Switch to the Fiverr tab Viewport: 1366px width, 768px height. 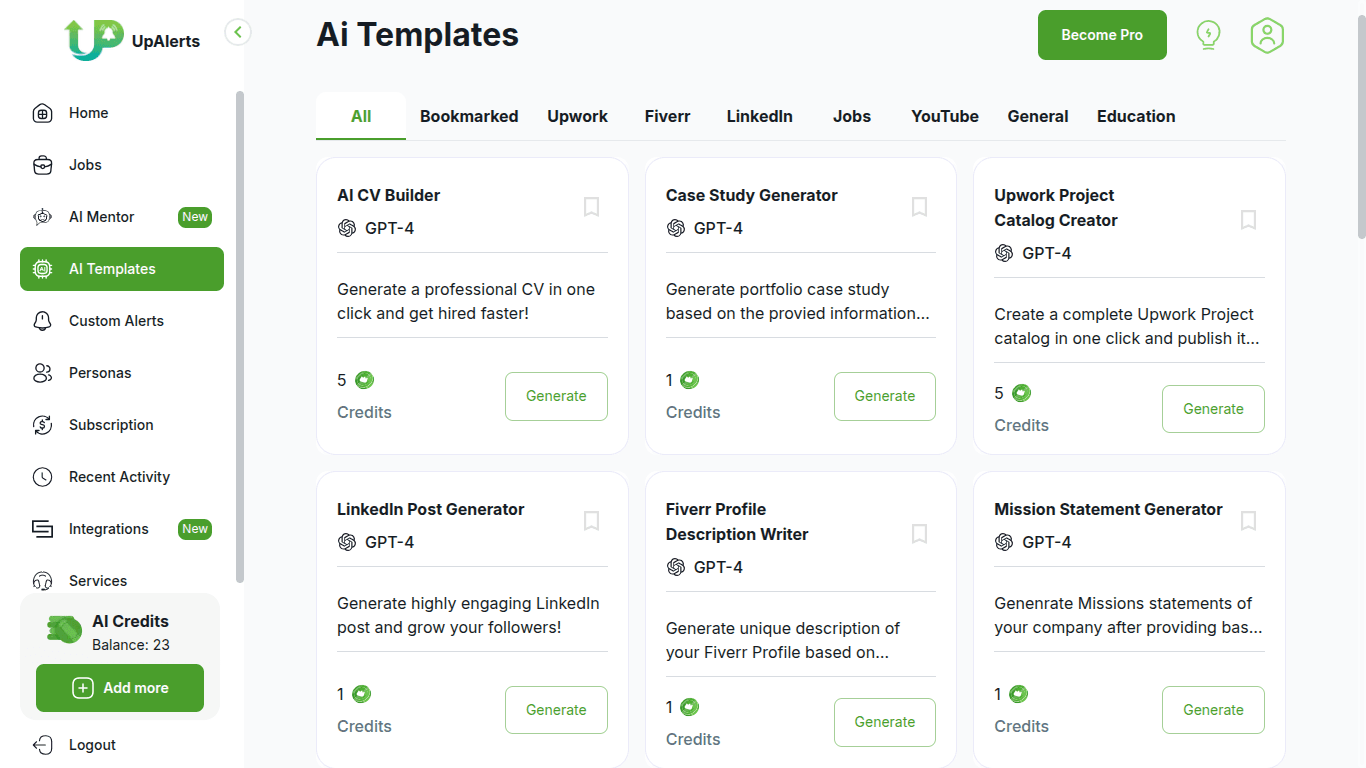[x=667, y=116]
